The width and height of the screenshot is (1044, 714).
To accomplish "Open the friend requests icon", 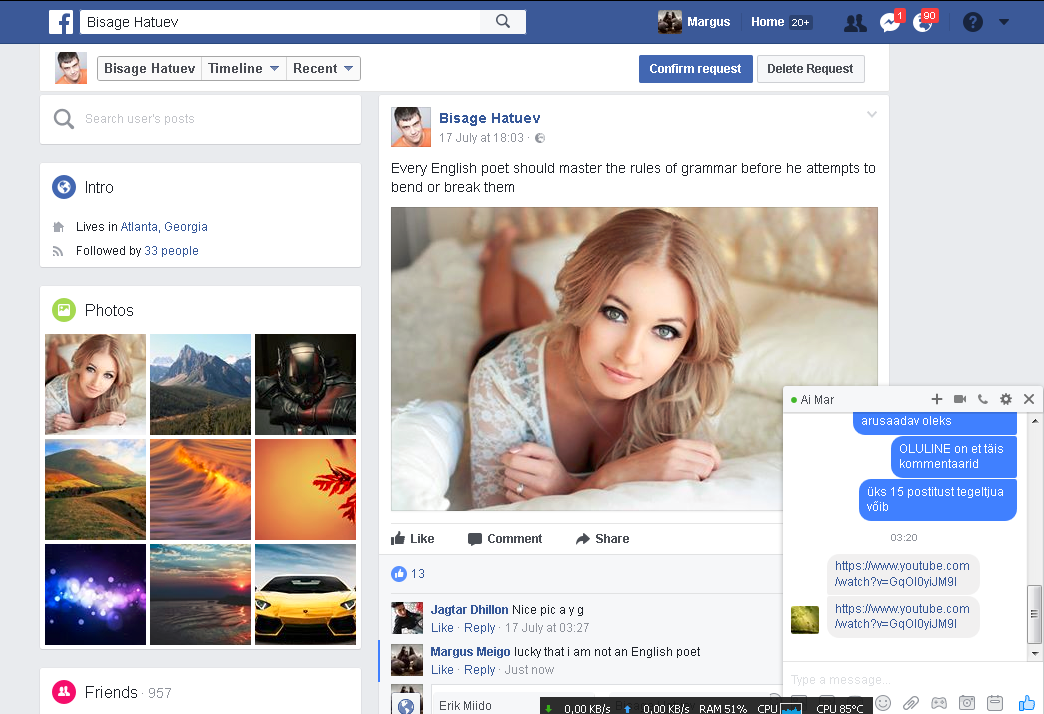I will pos(855,23).
